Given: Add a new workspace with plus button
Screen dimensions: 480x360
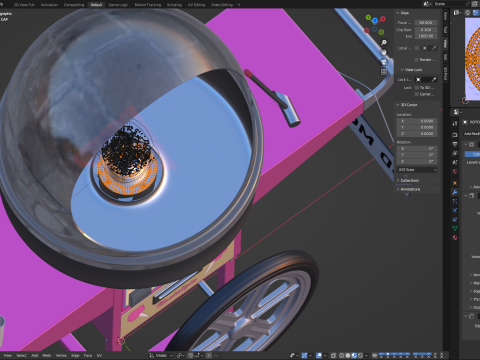Looking at the screenshot, I should (239, 5).
